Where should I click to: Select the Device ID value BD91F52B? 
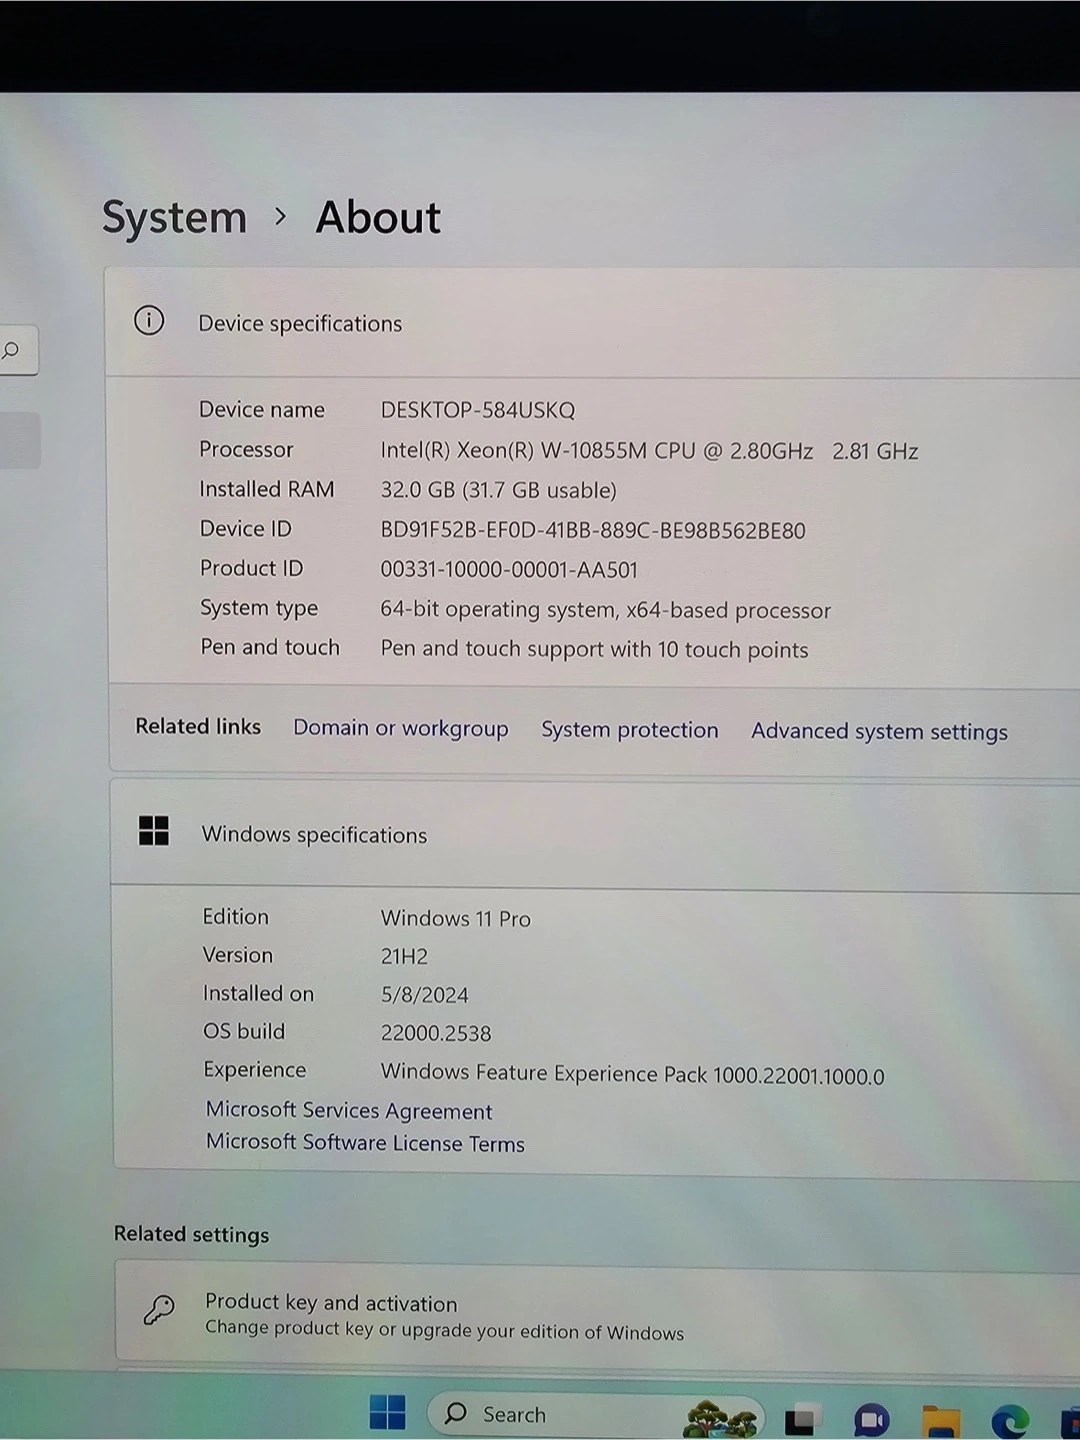pyautogui.click(x=592, y=530)
